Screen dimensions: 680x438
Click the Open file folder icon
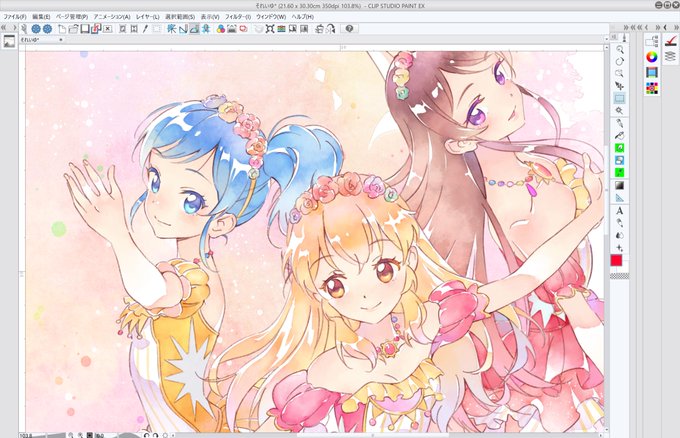73,29
